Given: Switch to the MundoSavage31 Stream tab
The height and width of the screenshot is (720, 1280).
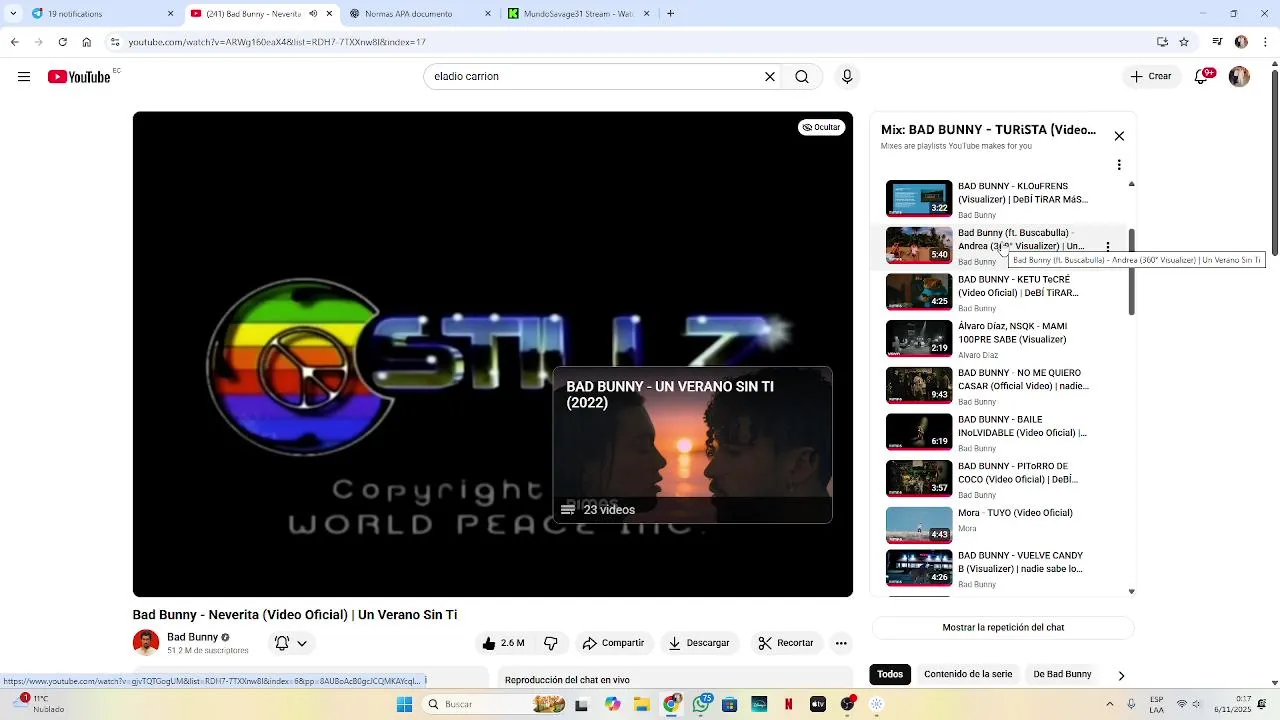Looking at the screenshot, I should (x=579, y=14).
